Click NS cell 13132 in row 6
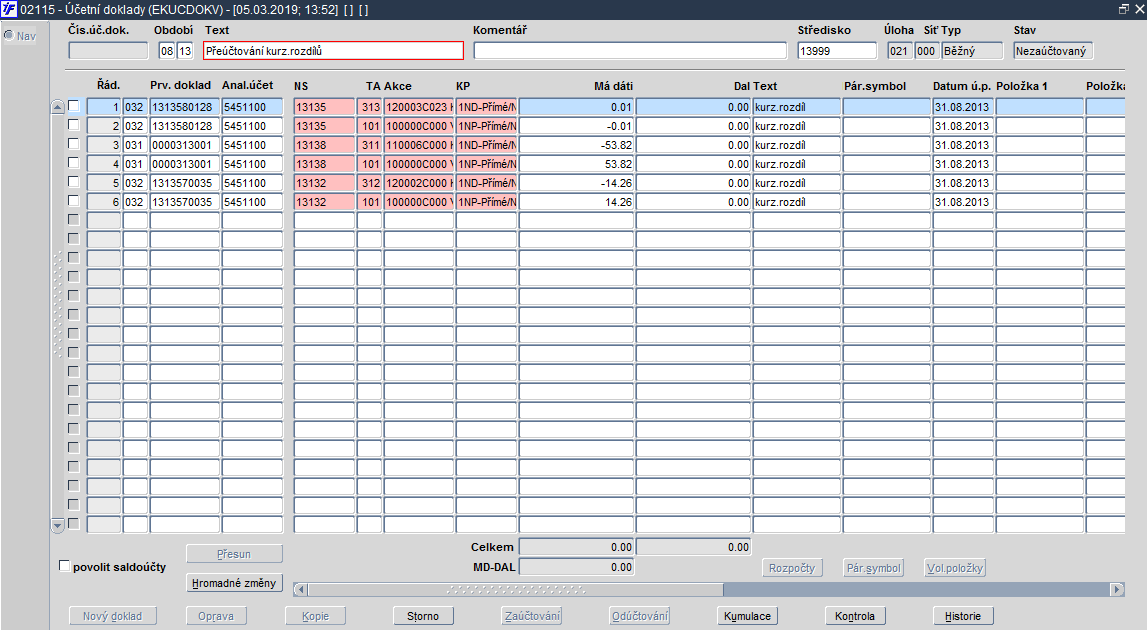The width and height of the screenshot is (1147, 630). tap(324, 202)
